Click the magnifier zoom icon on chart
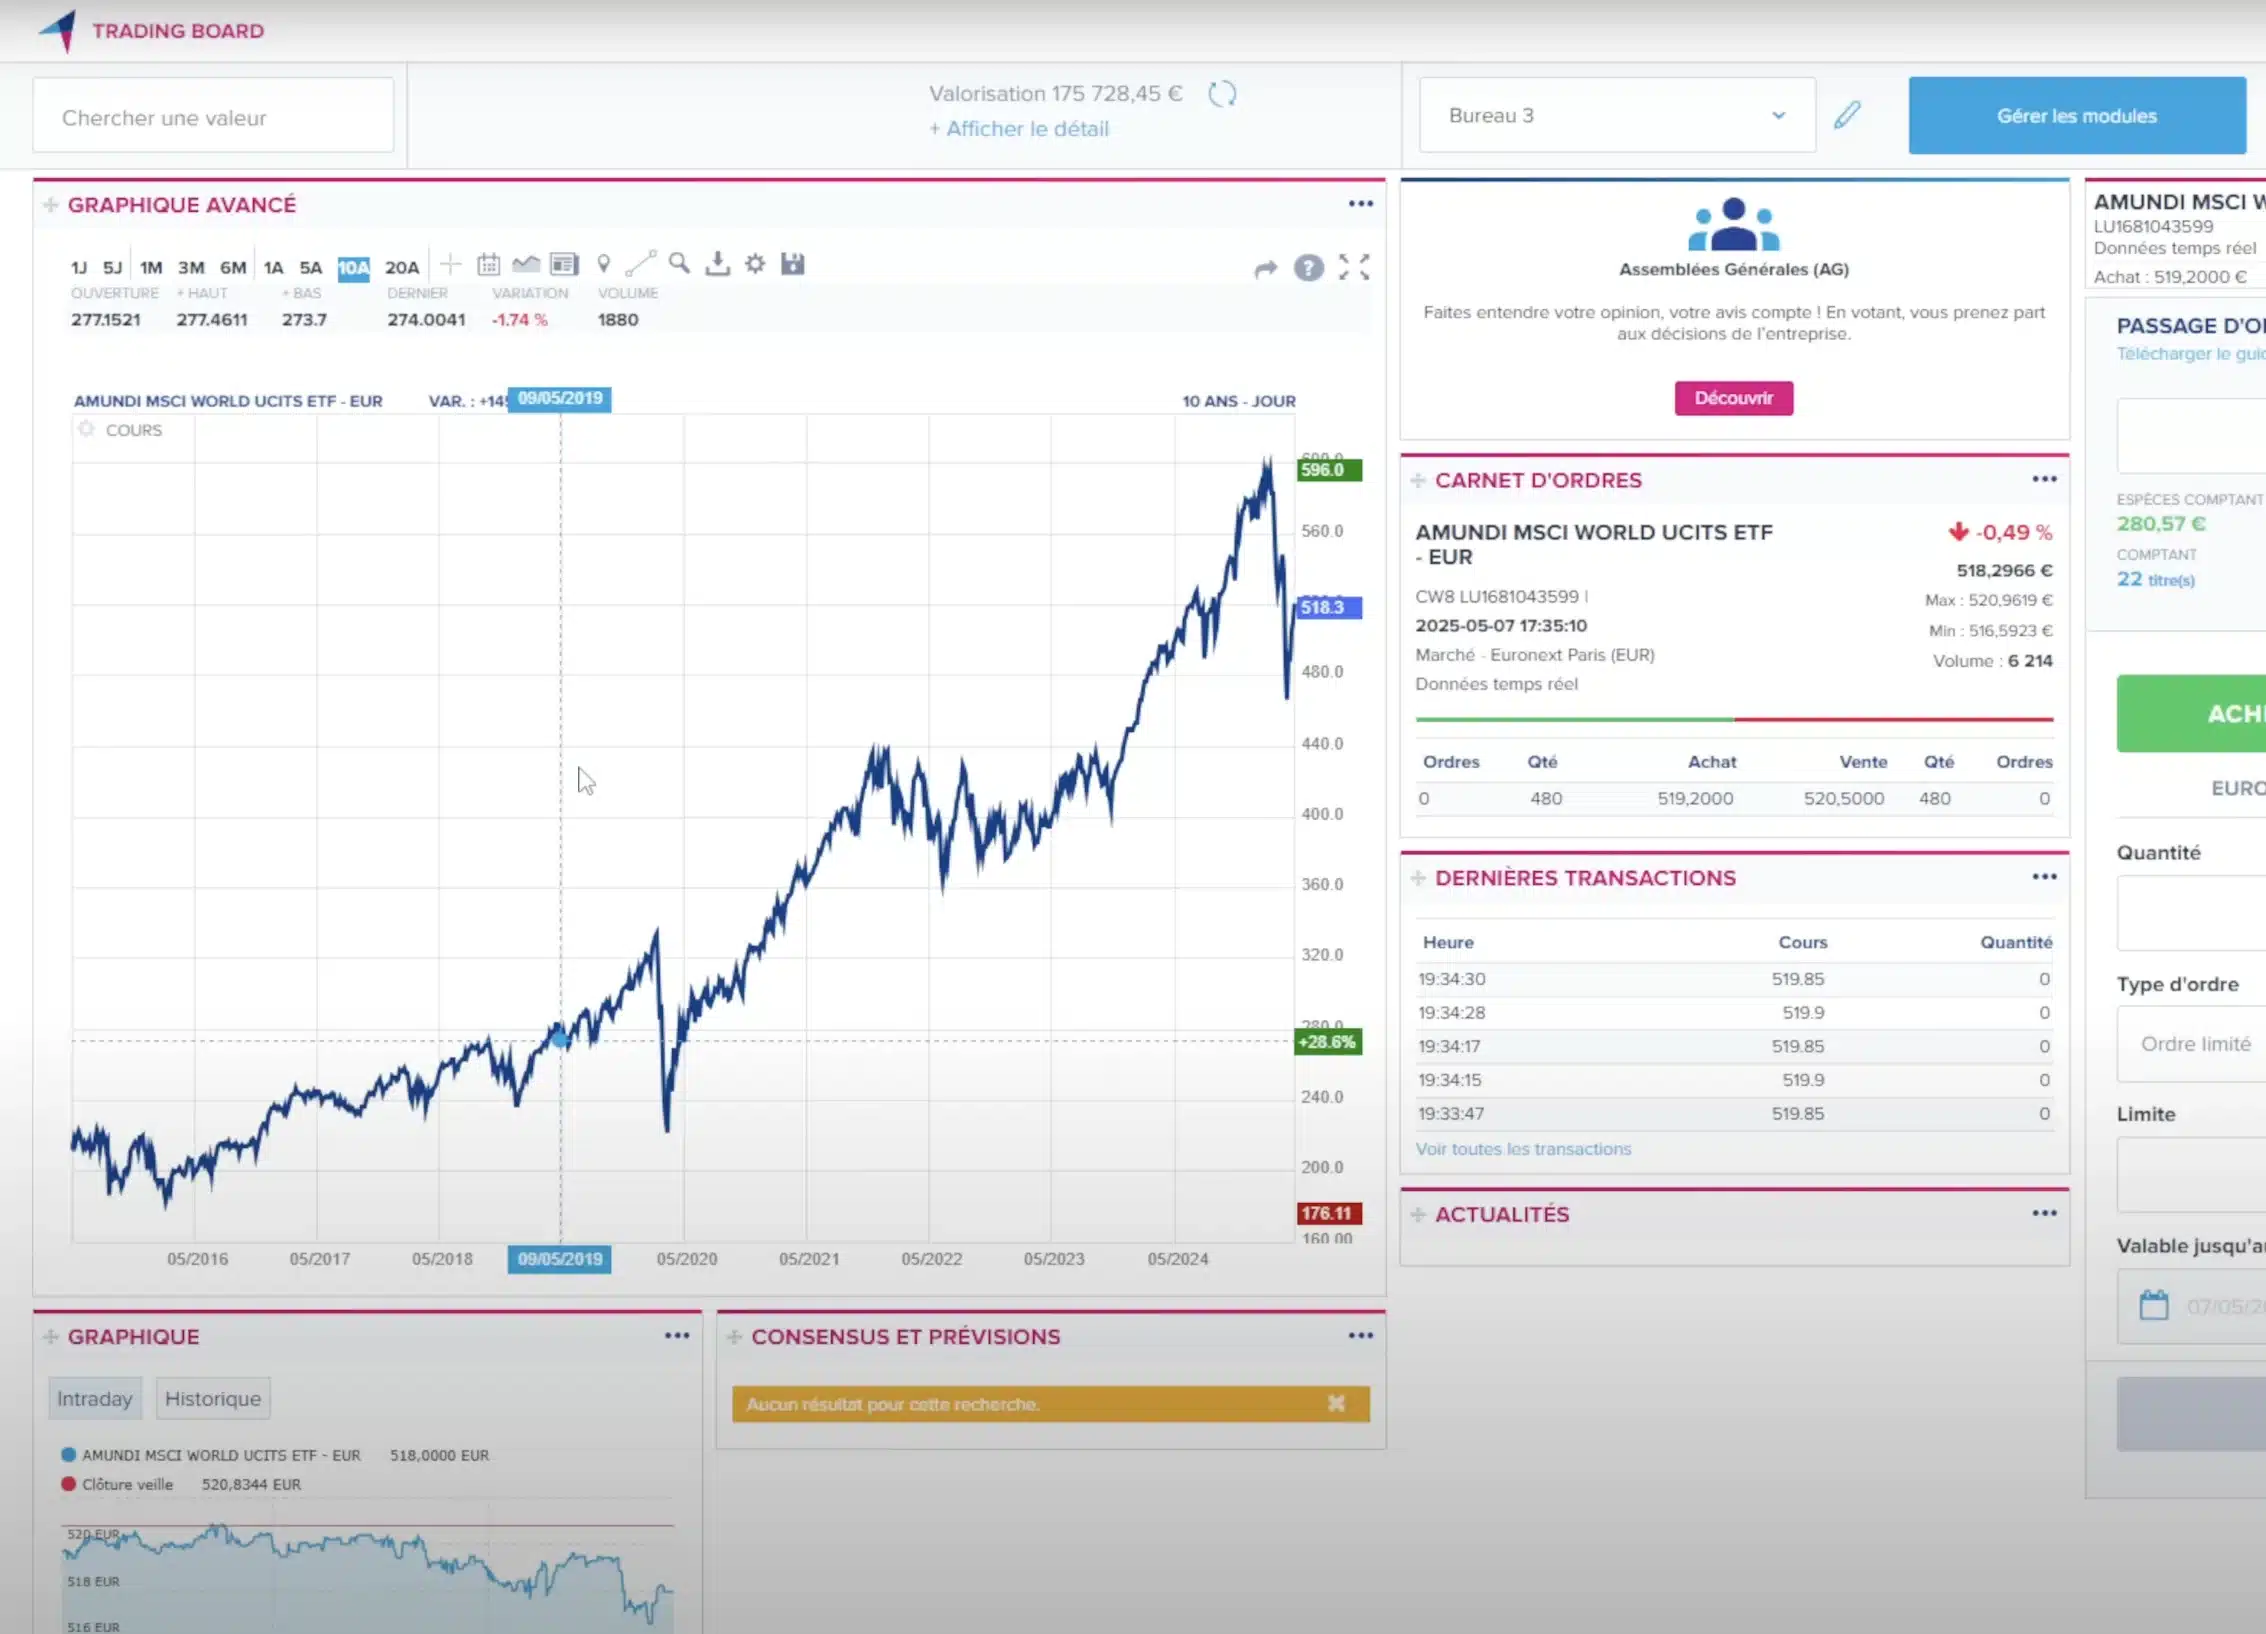The image size is (2266, 1634). click(679, 264)
